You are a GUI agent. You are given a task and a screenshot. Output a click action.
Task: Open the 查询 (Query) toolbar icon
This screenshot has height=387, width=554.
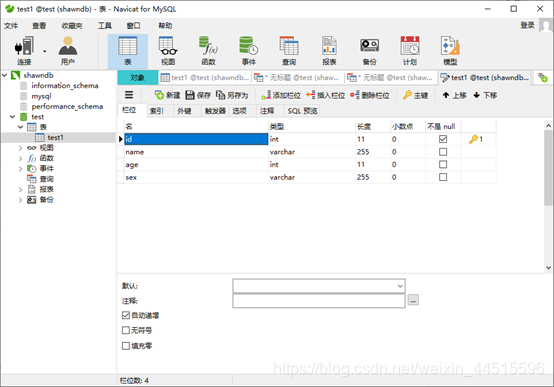pos(289,51)
